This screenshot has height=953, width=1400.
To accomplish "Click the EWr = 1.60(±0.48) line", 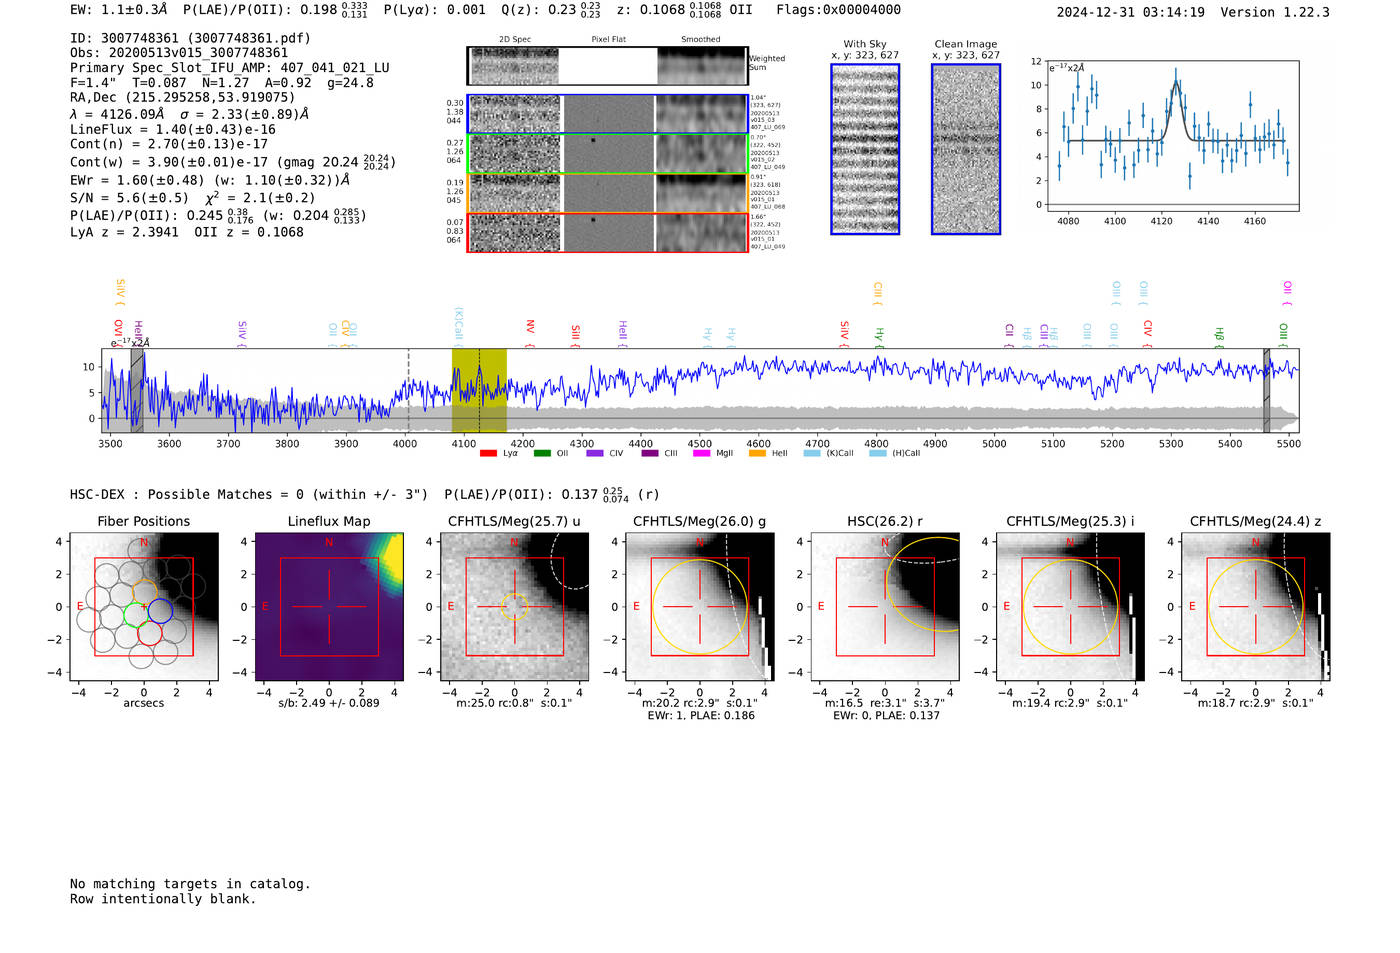I will pyautogui.click(x=210, y=181).
